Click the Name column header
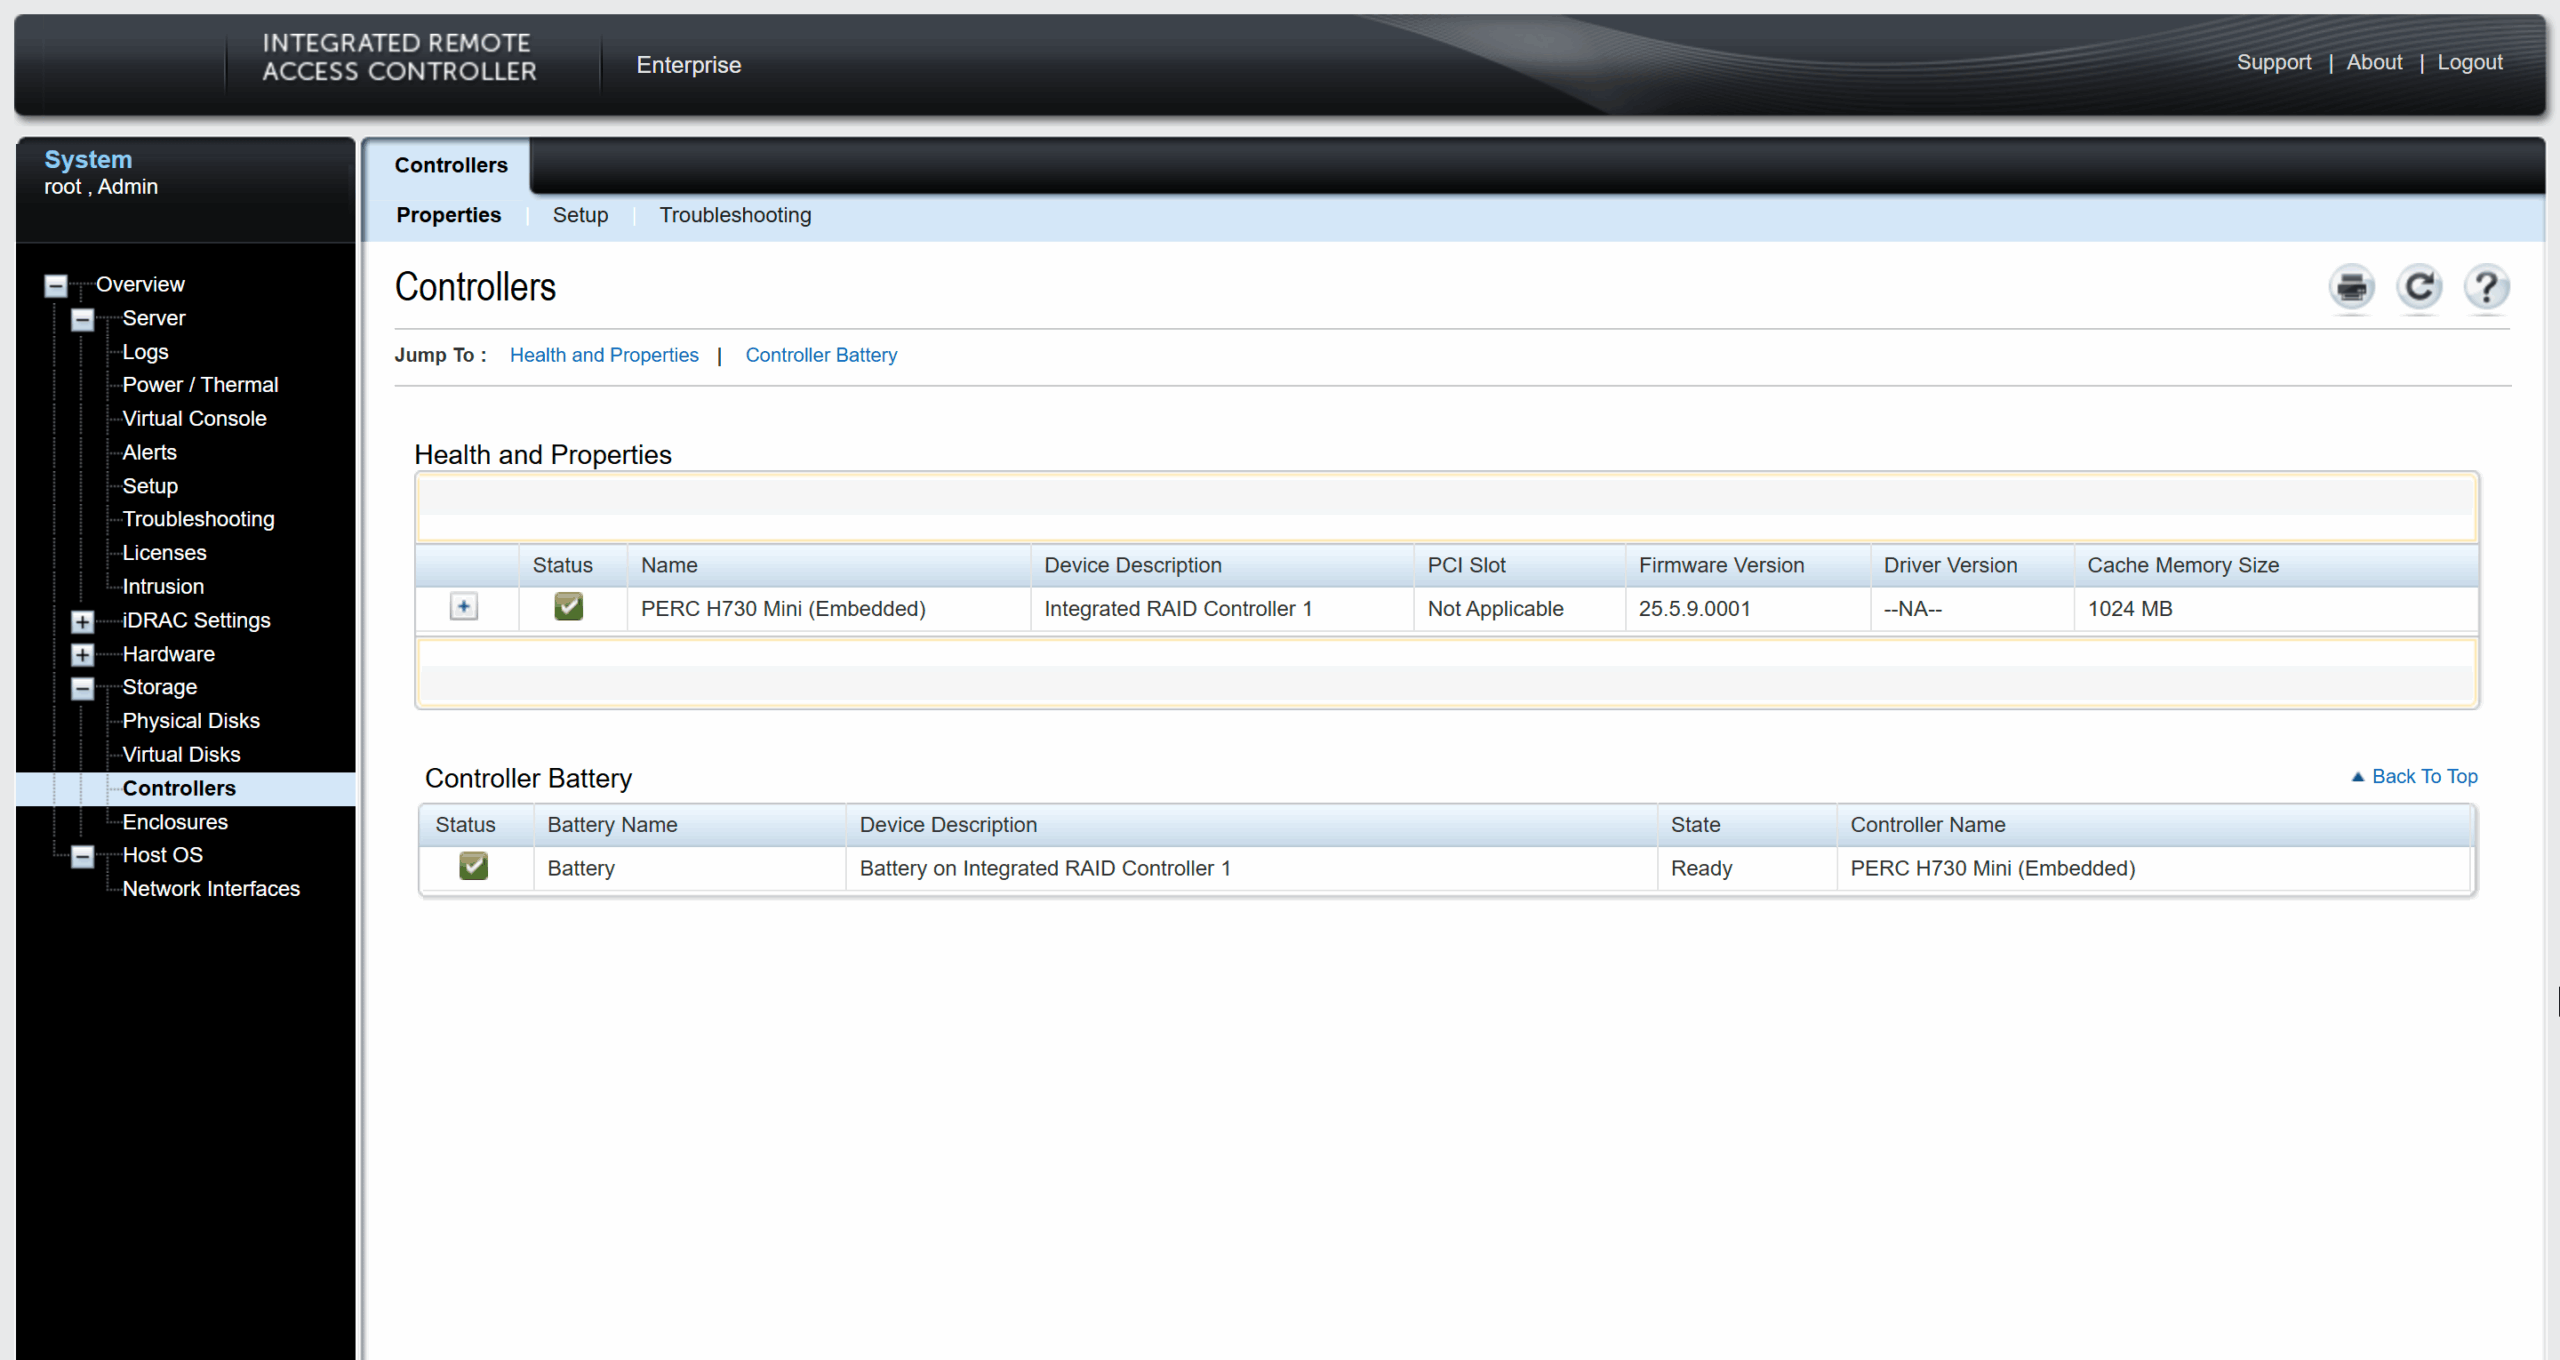The image size is (2560, 1360). [x=829, y=565]
